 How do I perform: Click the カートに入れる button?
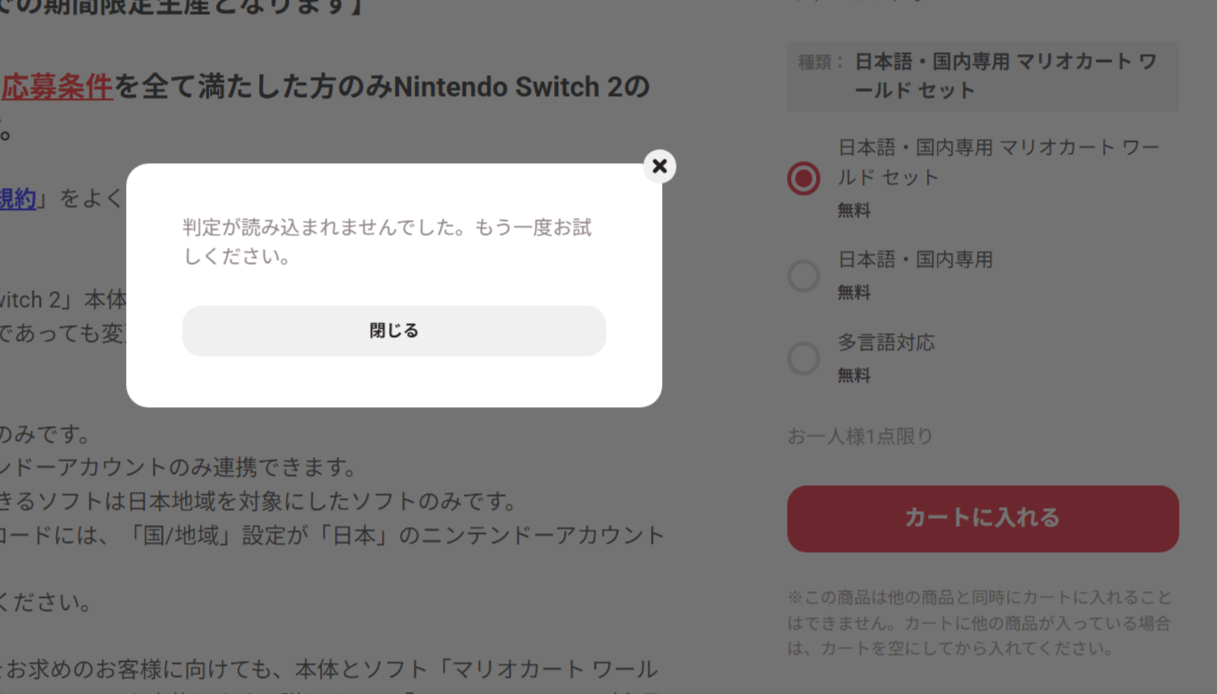982,518
